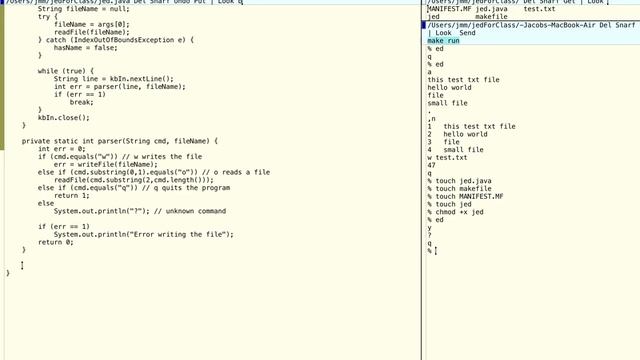This screenshot has height=360, width=640.
Task: Click the last '%' prompt in the terminal
Action: pos(429,251)
